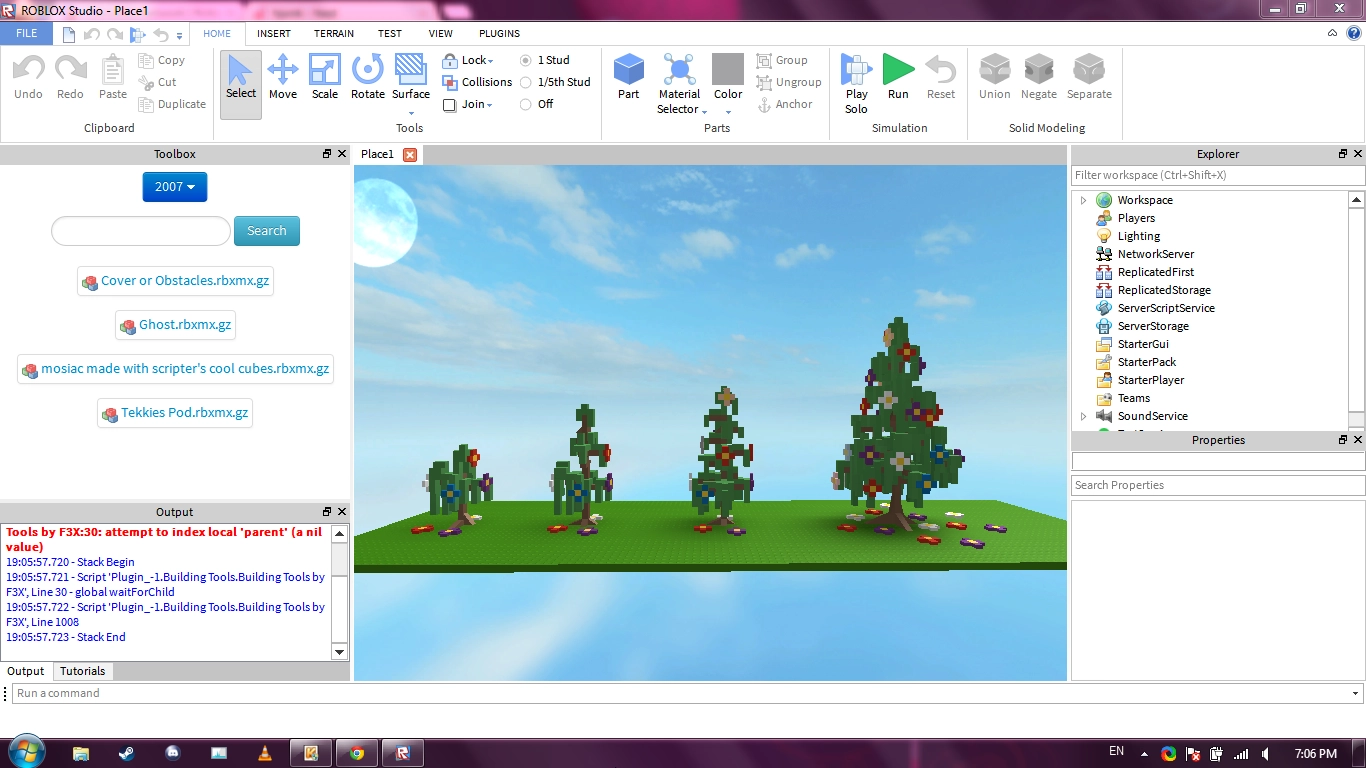The image size is (1366, 768).
Task: Select StarterGui in Explorer
Action: pos(1143,344)
